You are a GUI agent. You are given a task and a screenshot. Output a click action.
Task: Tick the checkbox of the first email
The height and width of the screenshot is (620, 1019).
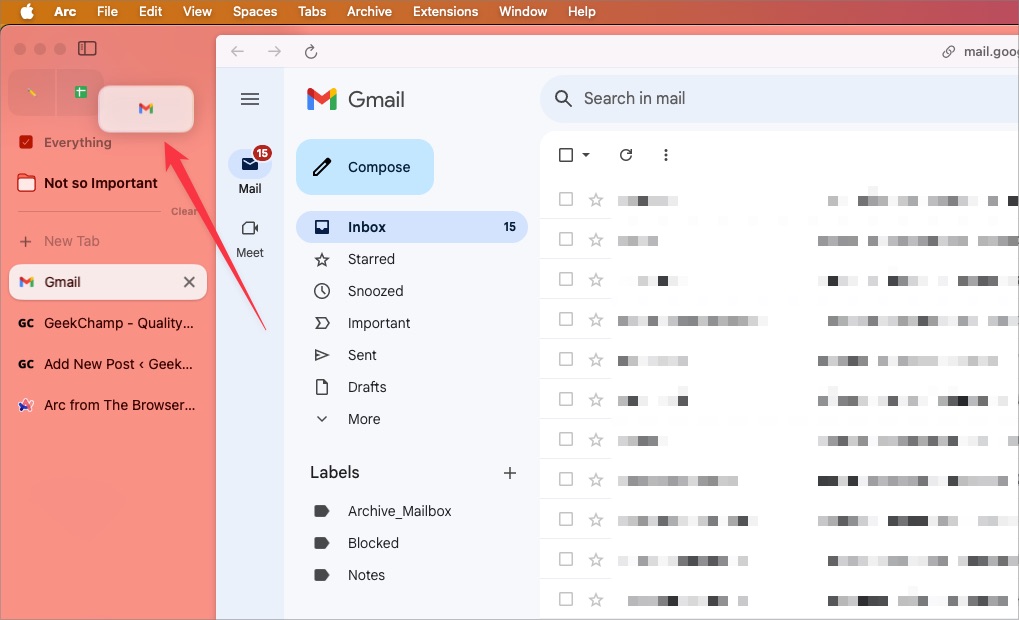coord(566,200)
